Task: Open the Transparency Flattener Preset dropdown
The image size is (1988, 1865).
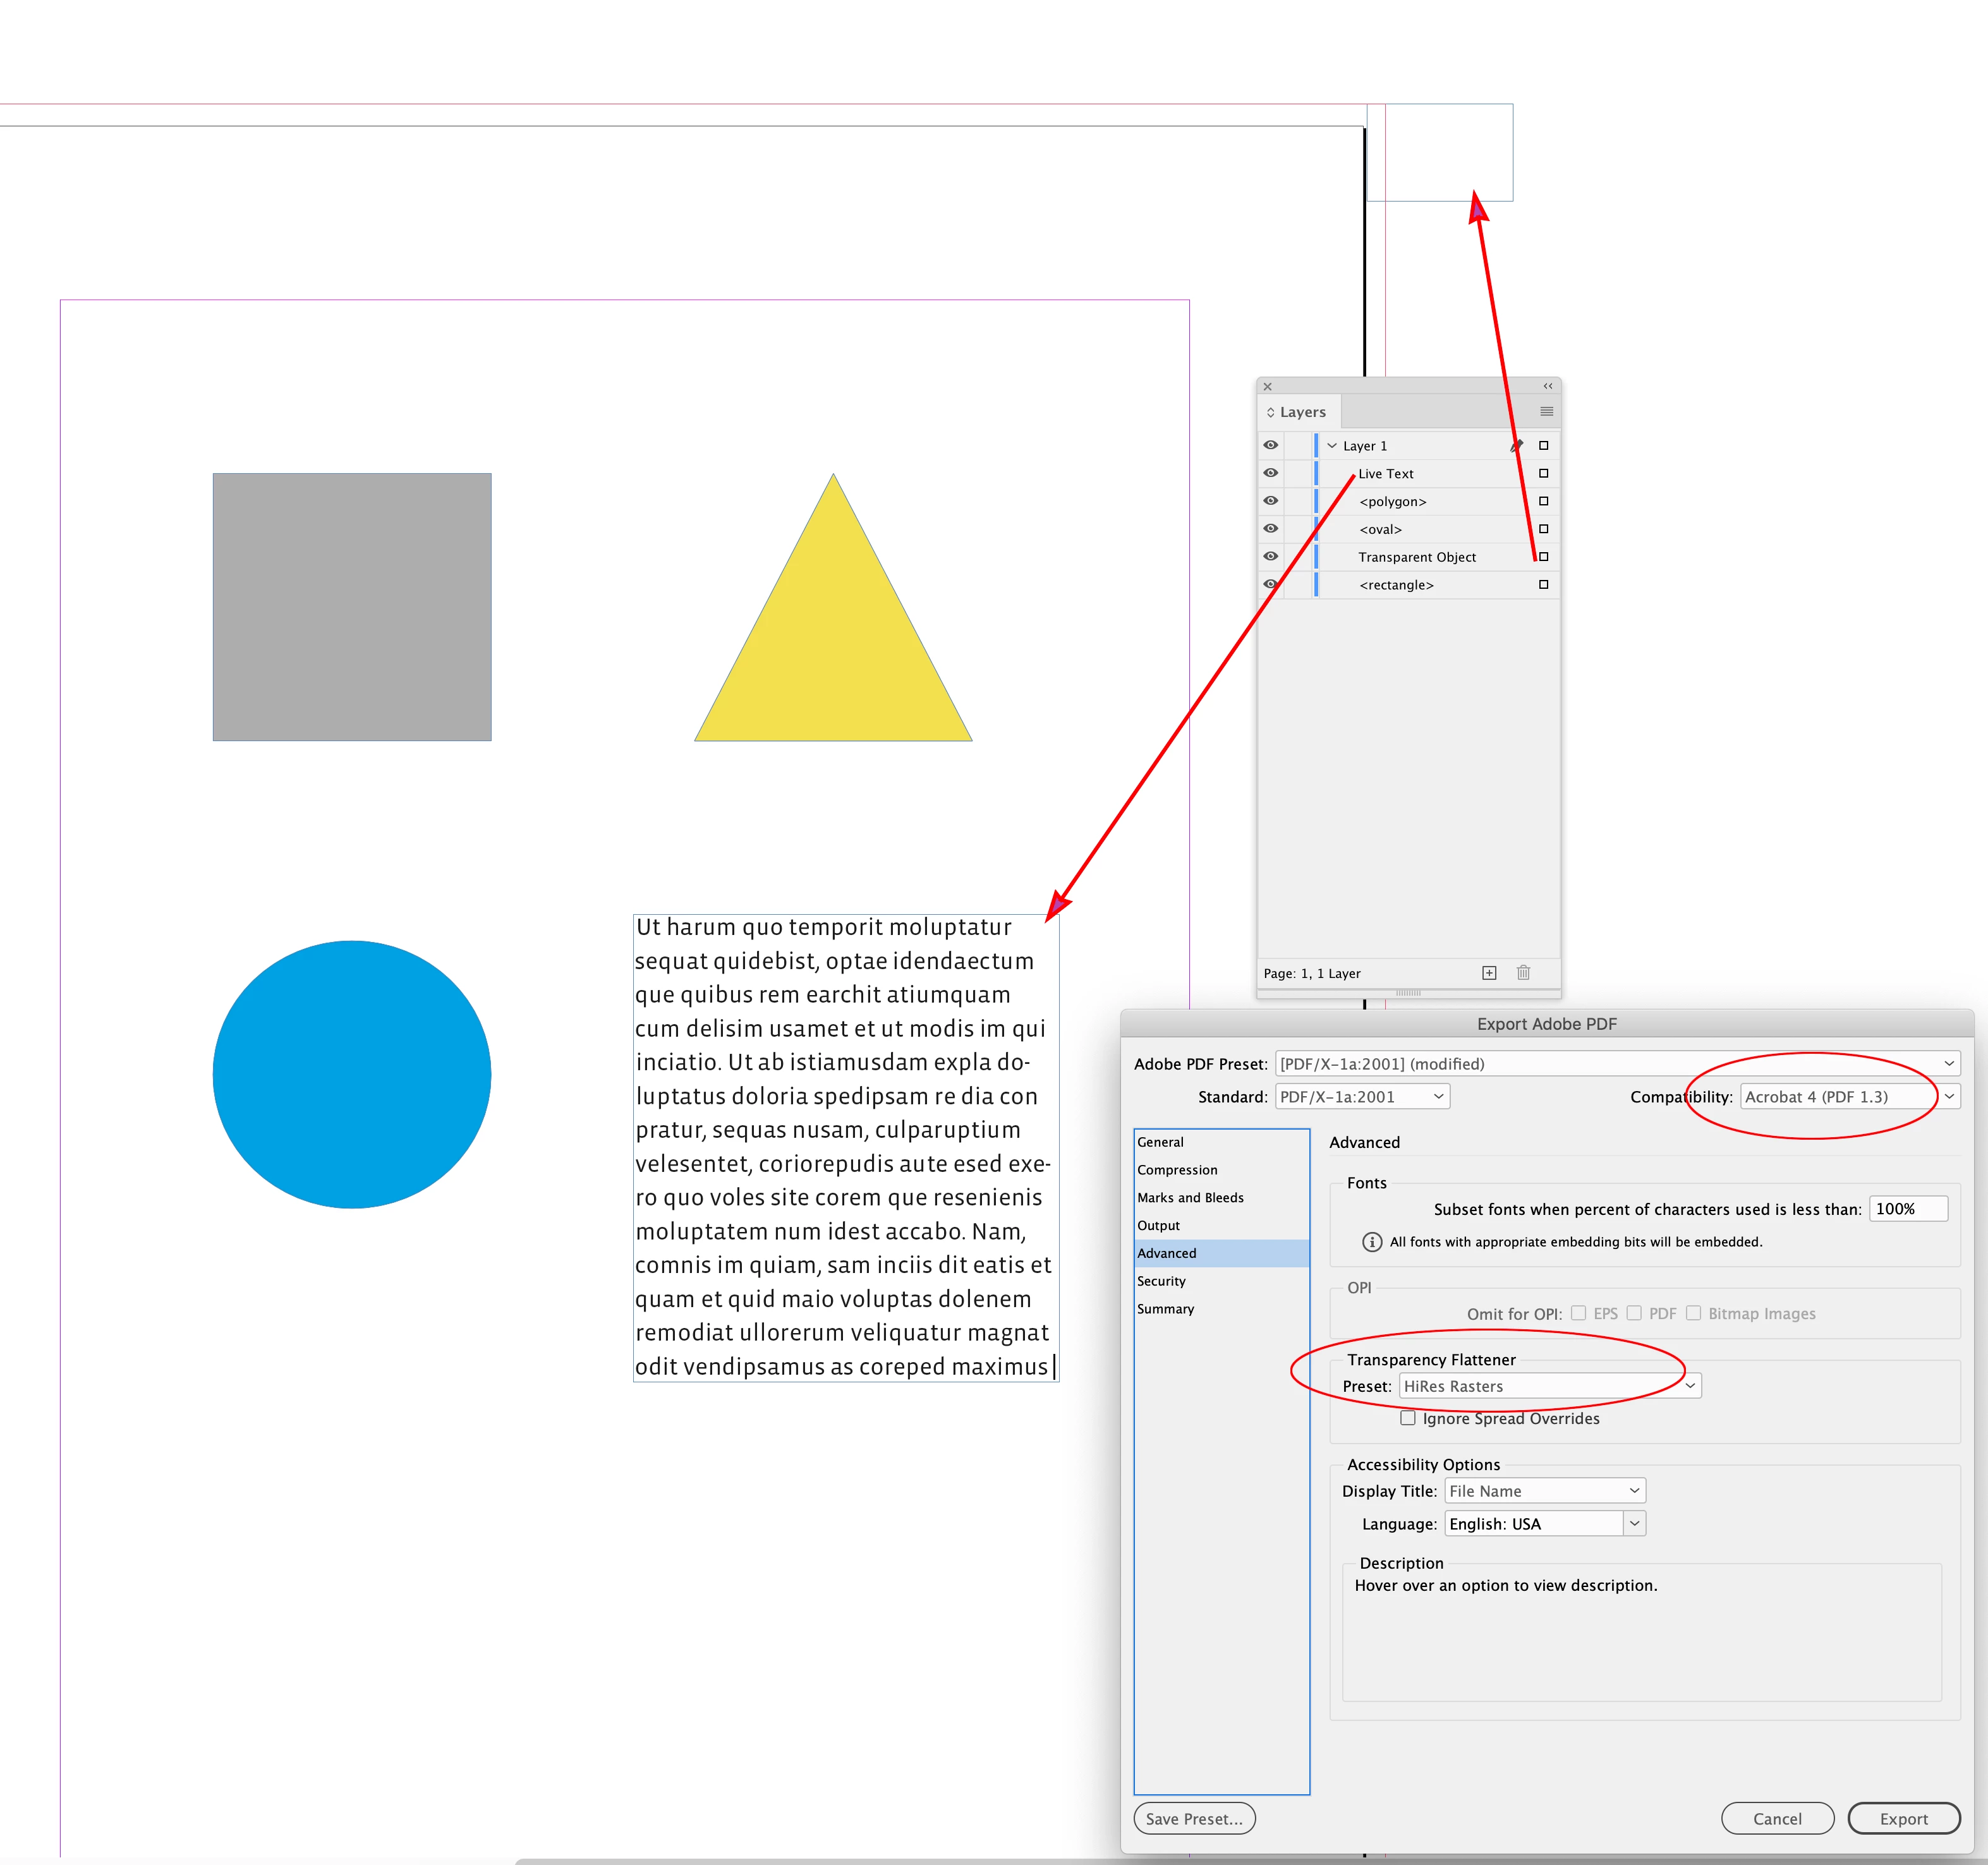Action: tap(1549, 1386)
